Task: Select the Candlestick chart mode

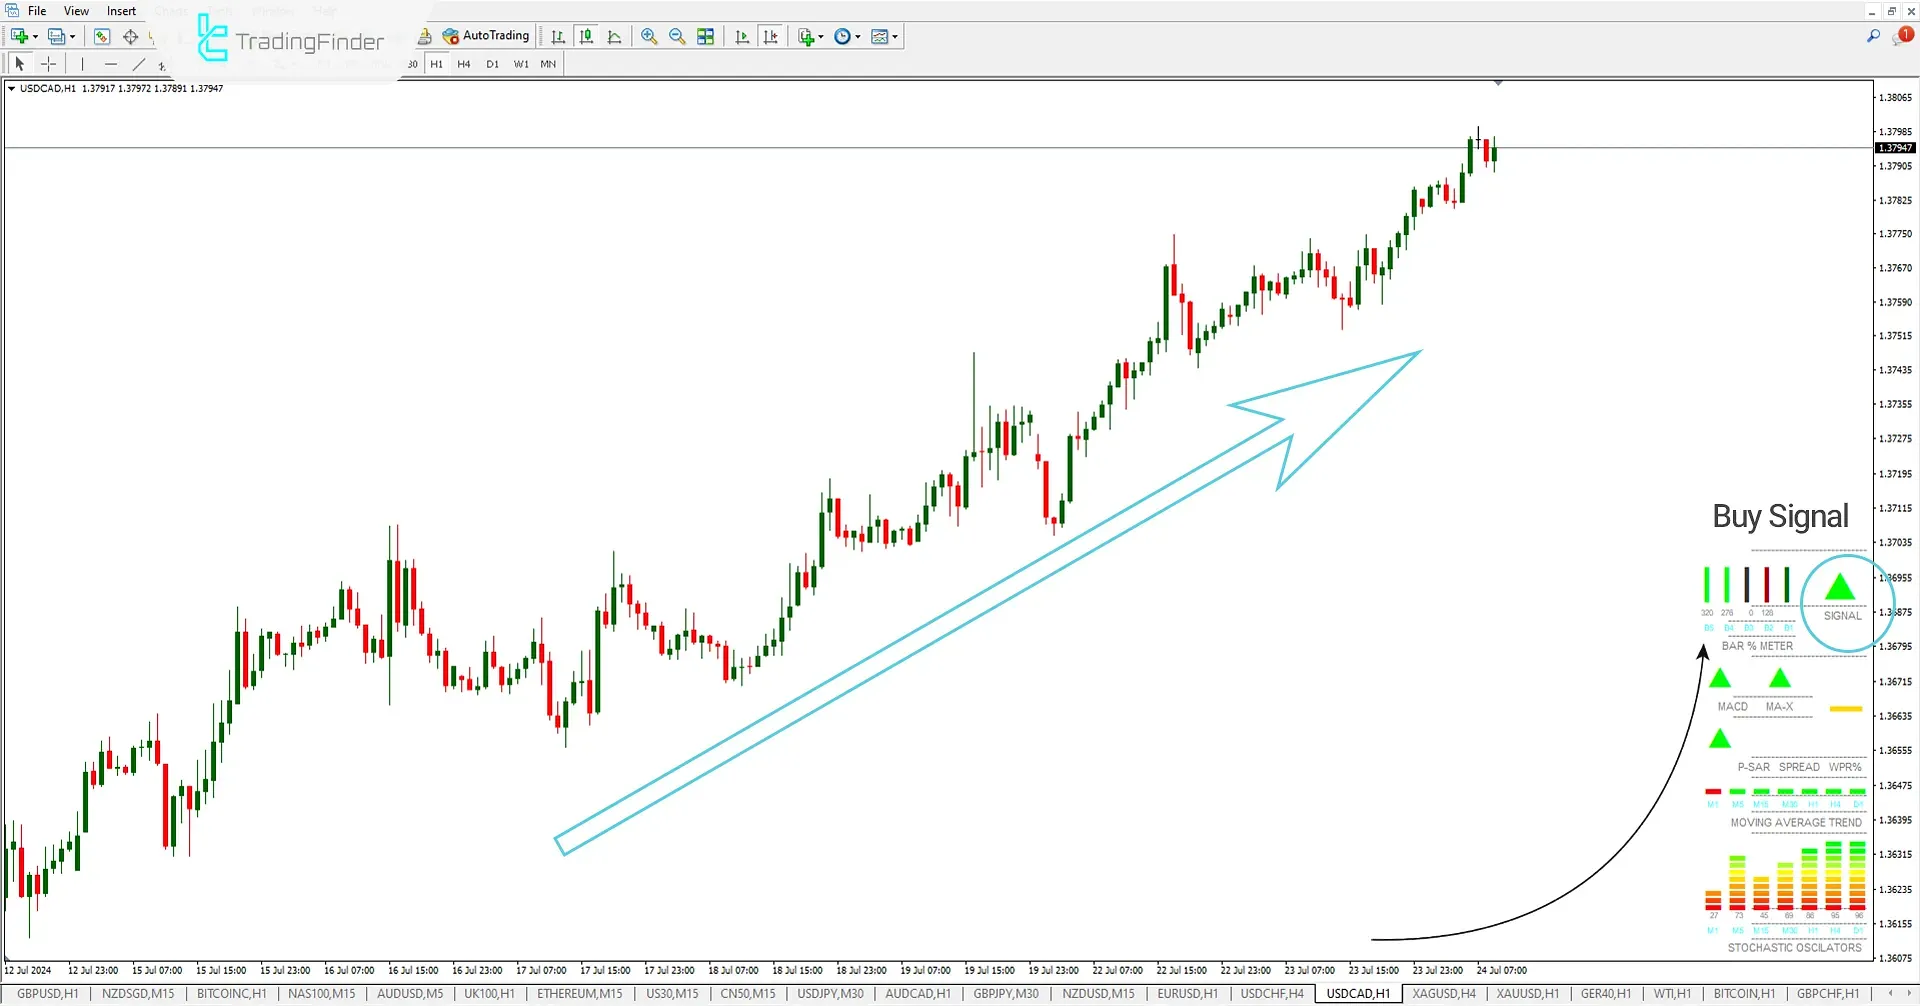Action: click(587, 36)
